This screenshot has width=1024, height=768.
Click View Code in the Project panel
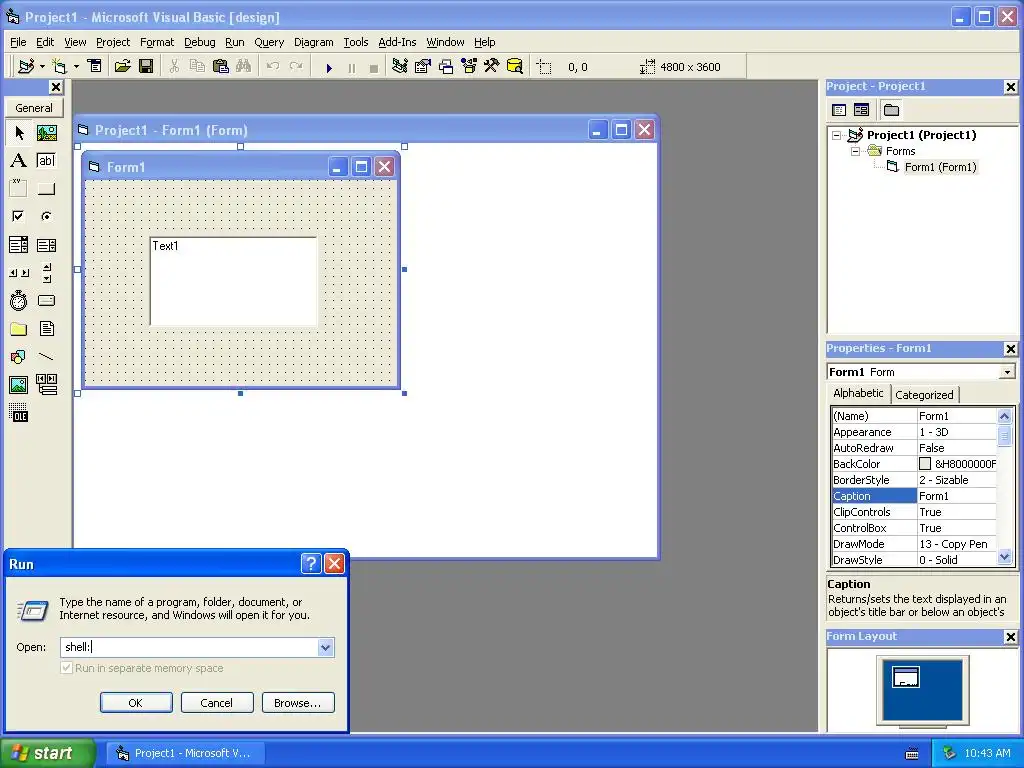839,110
